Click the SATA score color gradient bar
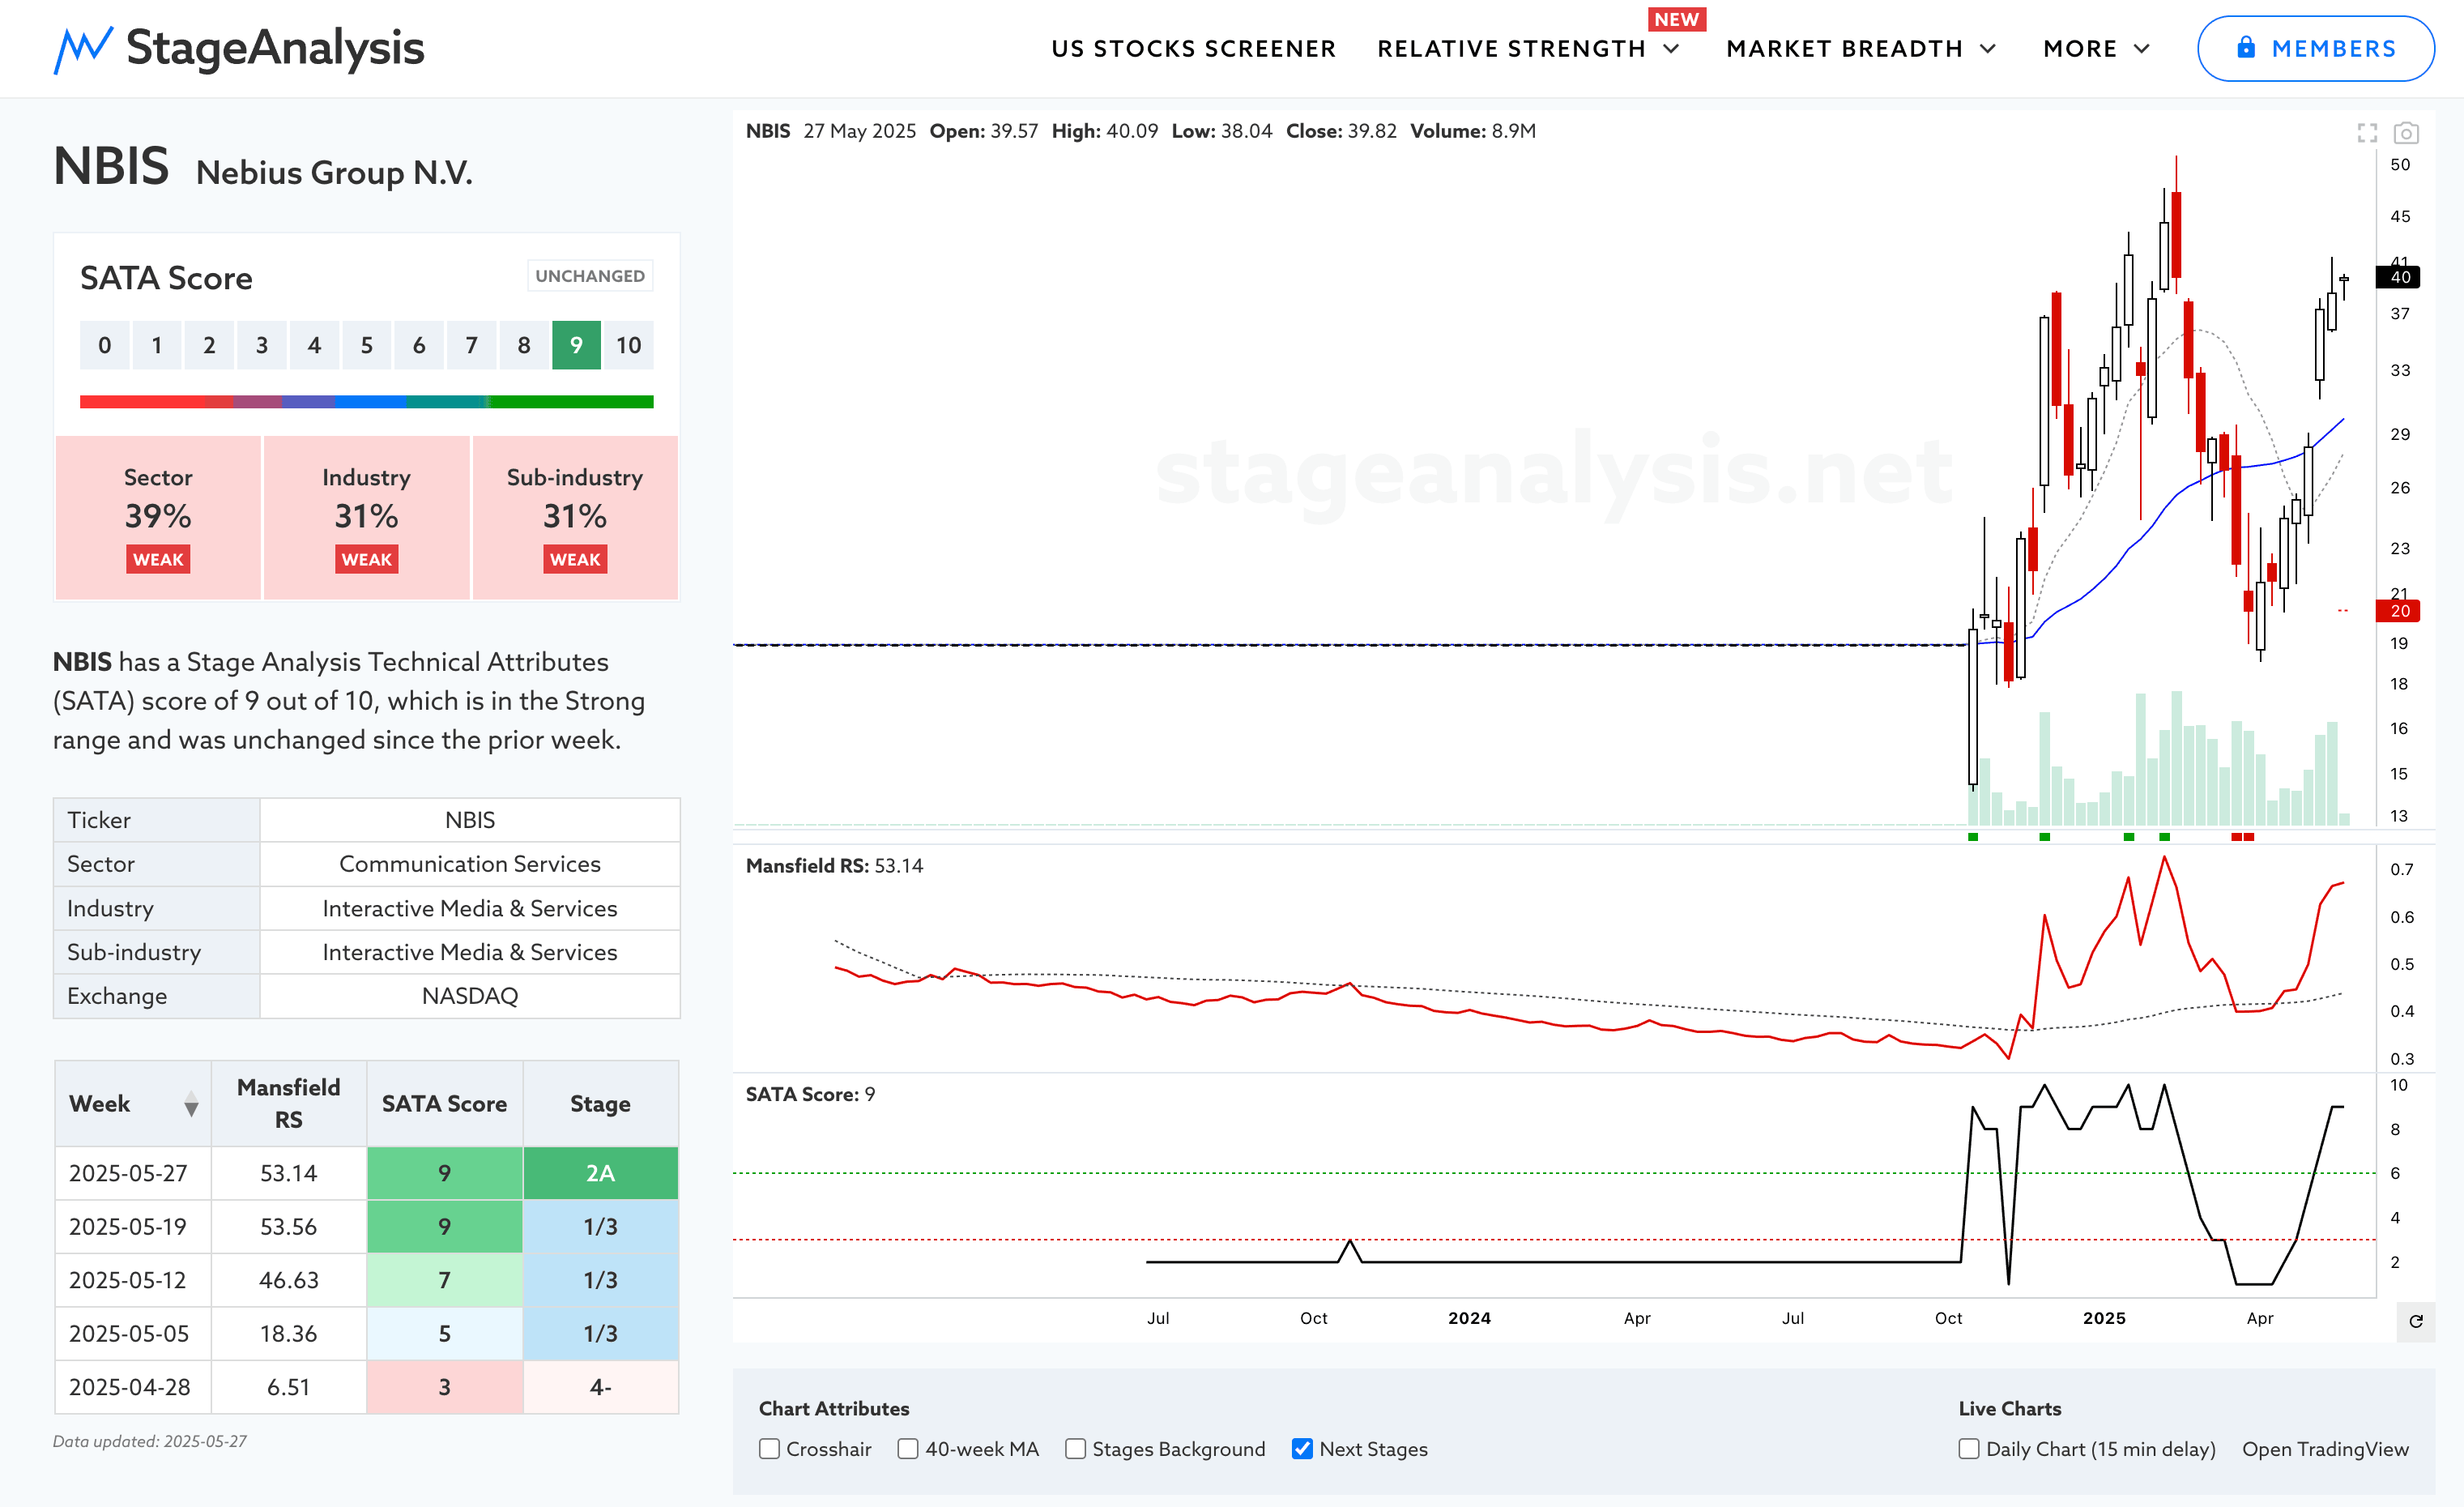2464x1507 pixels. (366, 401)
